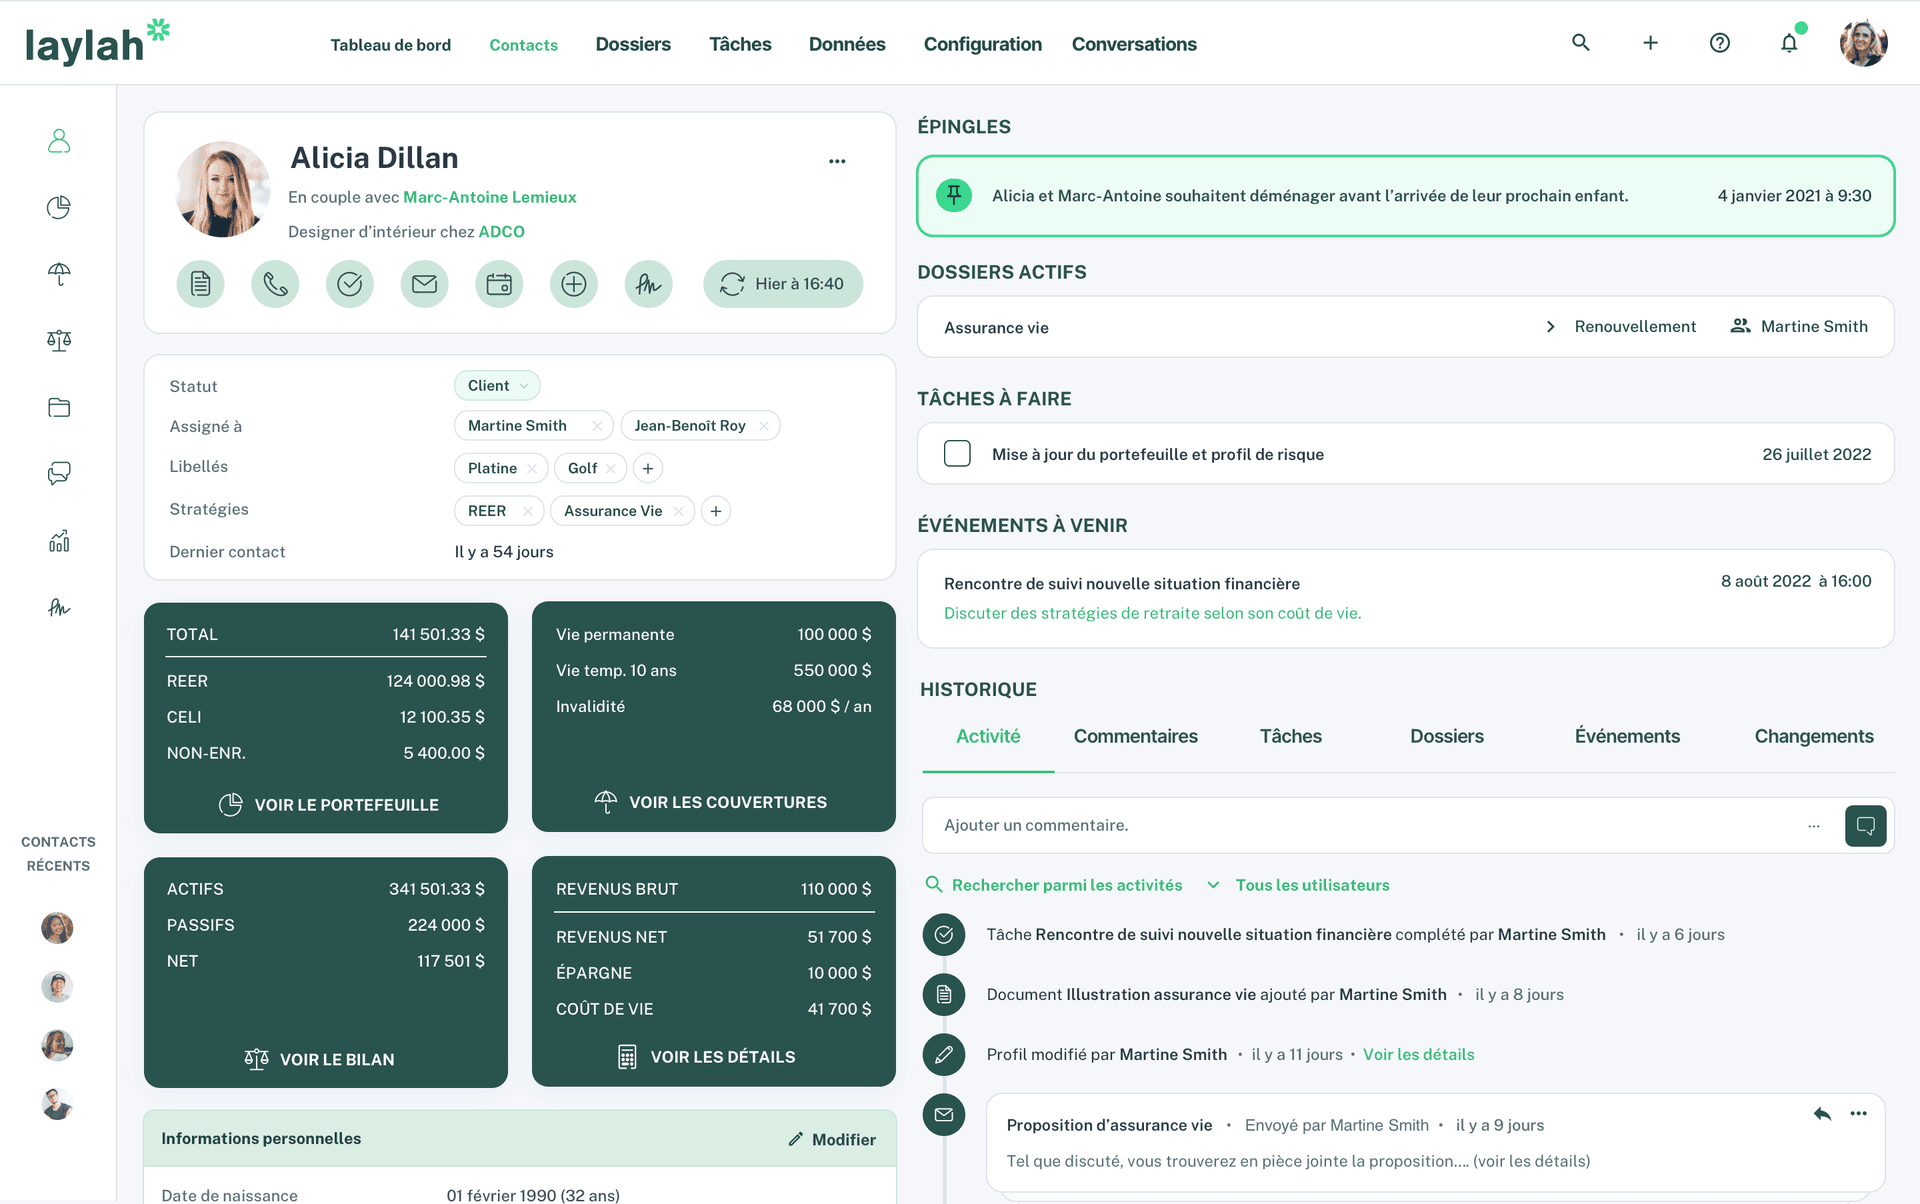This screenshot has height=1204, width=1920.
Task: Open Voir les détails link for profile change
Action: [x=1418, y=1054]
